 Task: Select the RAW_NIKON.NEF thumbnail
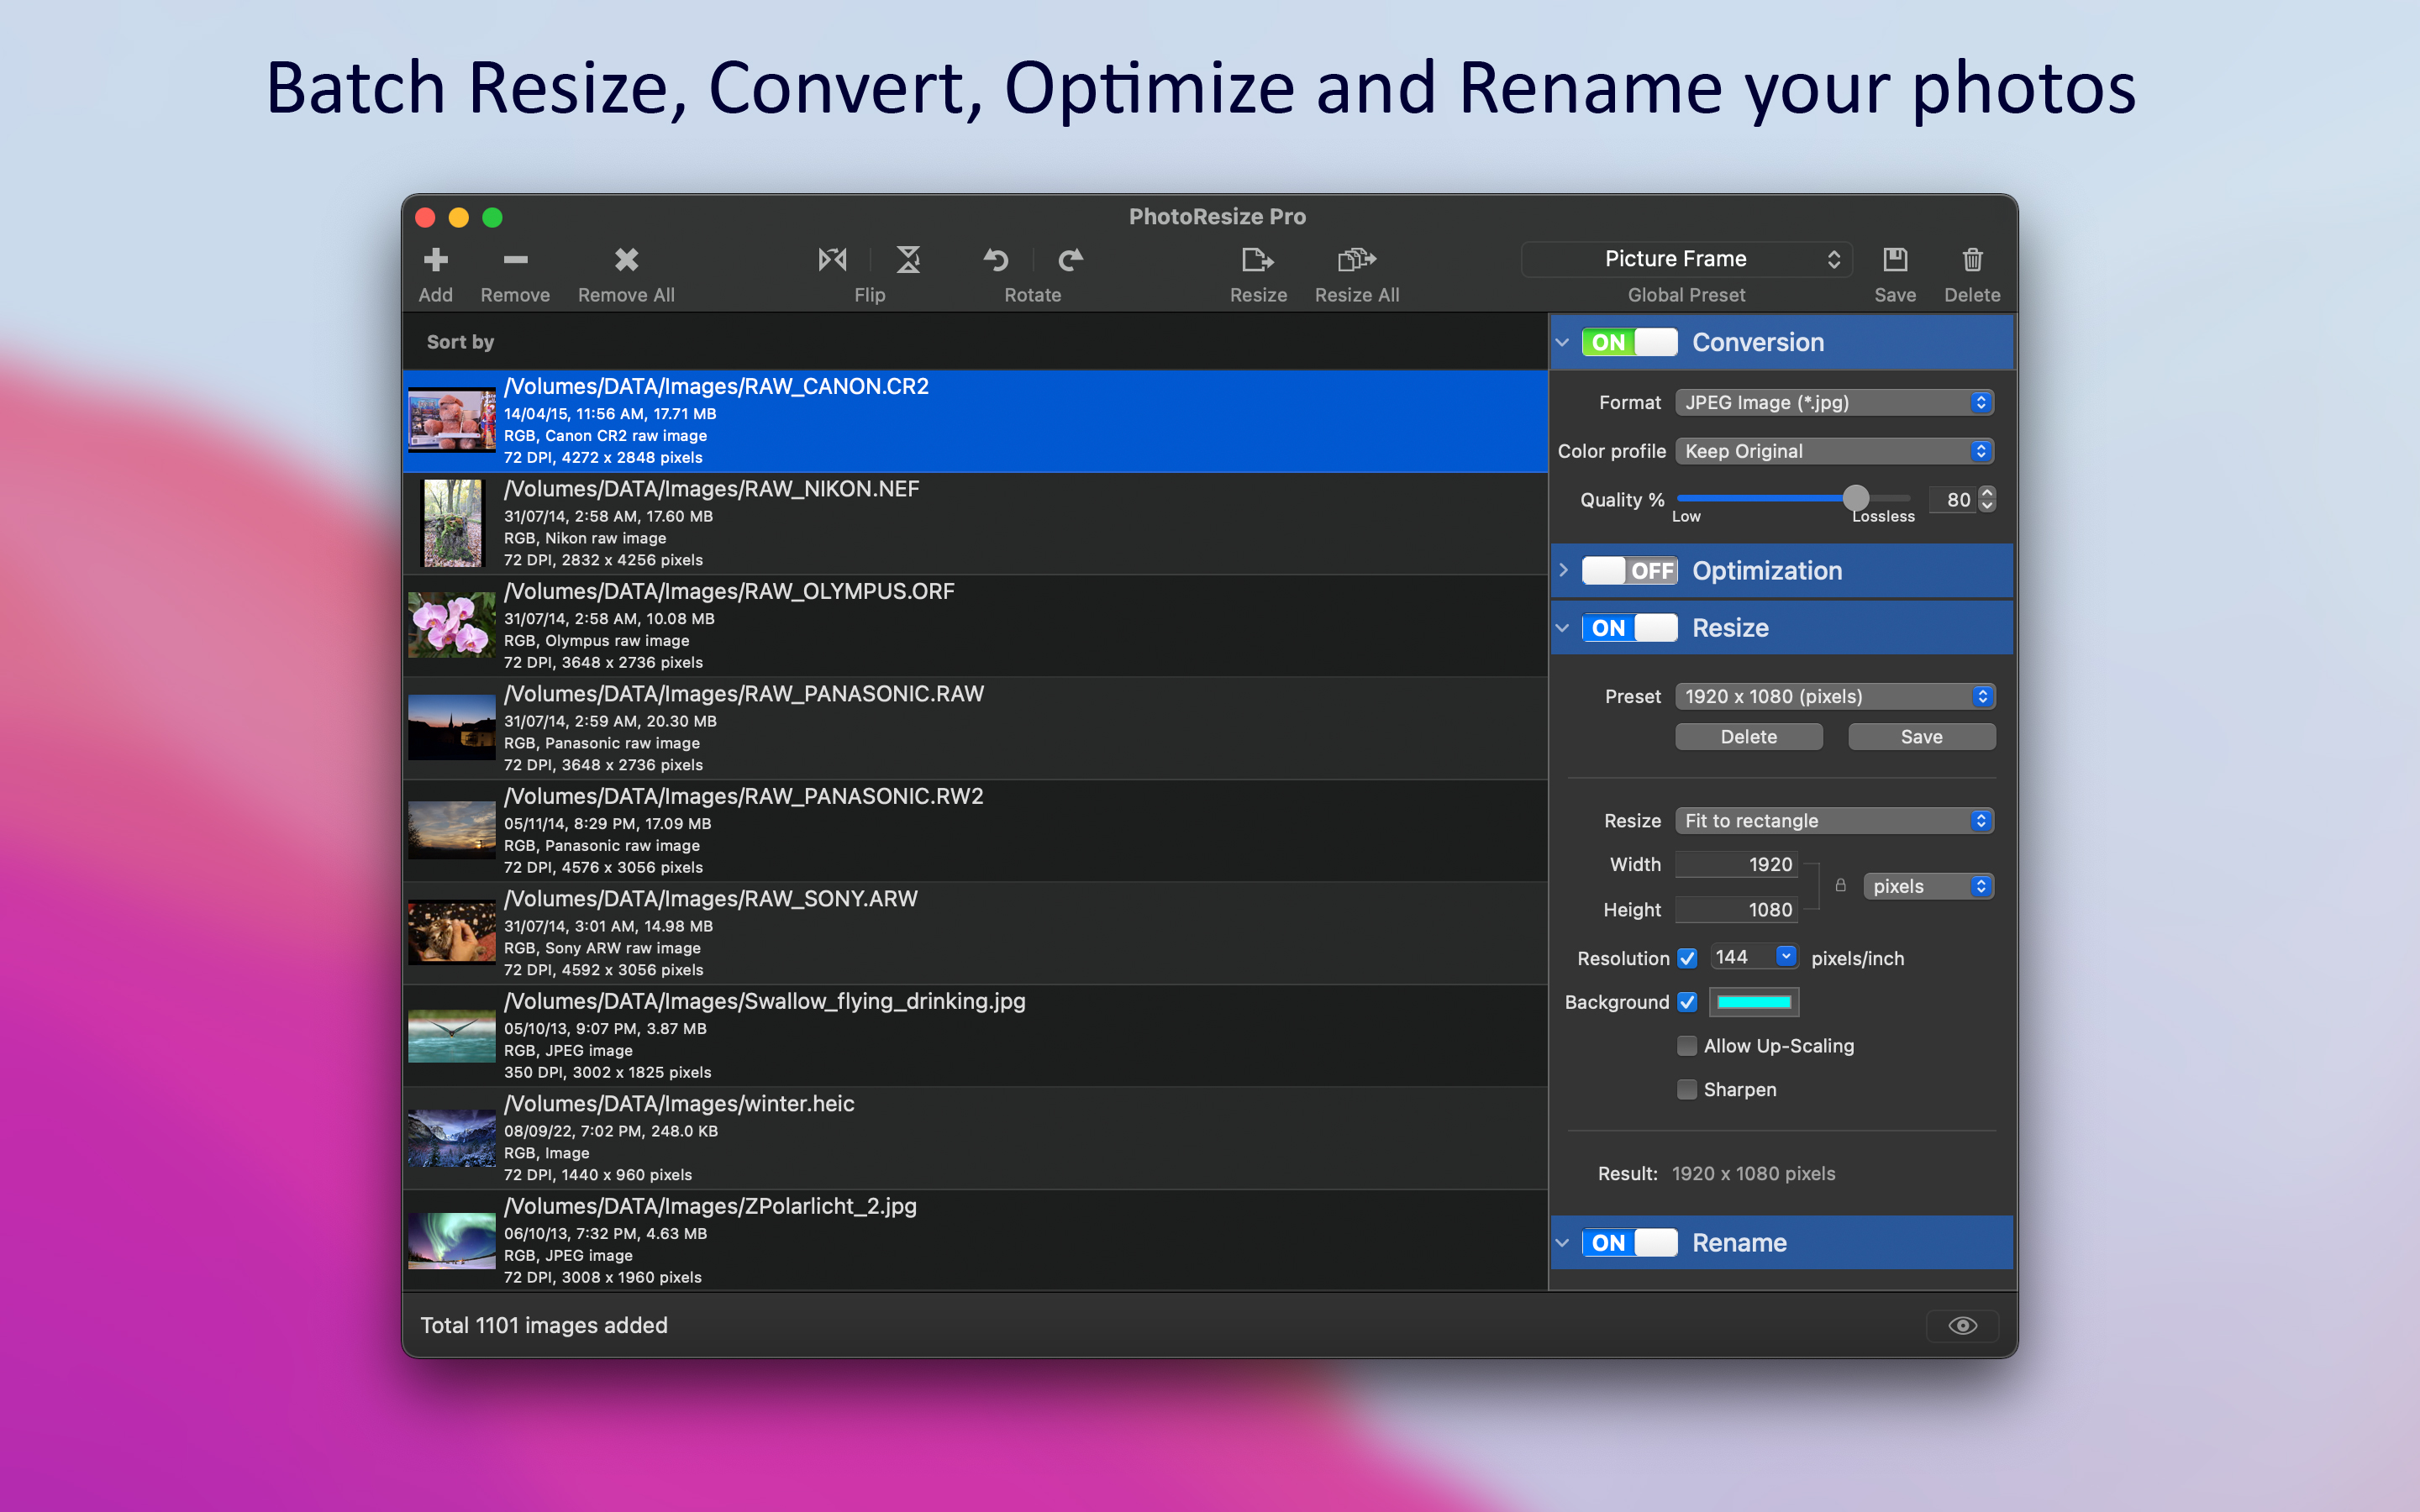tap(452, 523)
